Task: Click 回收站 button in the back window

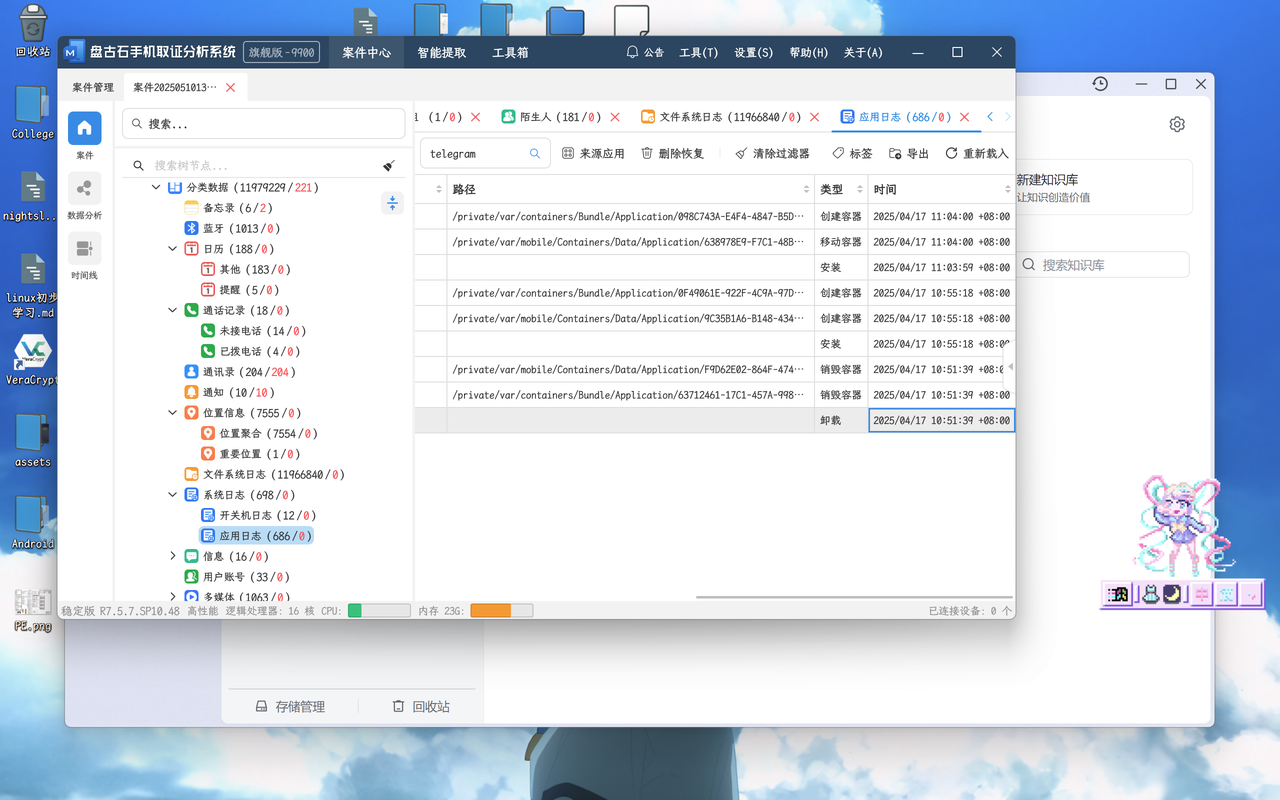Action: tap(421, 706)
